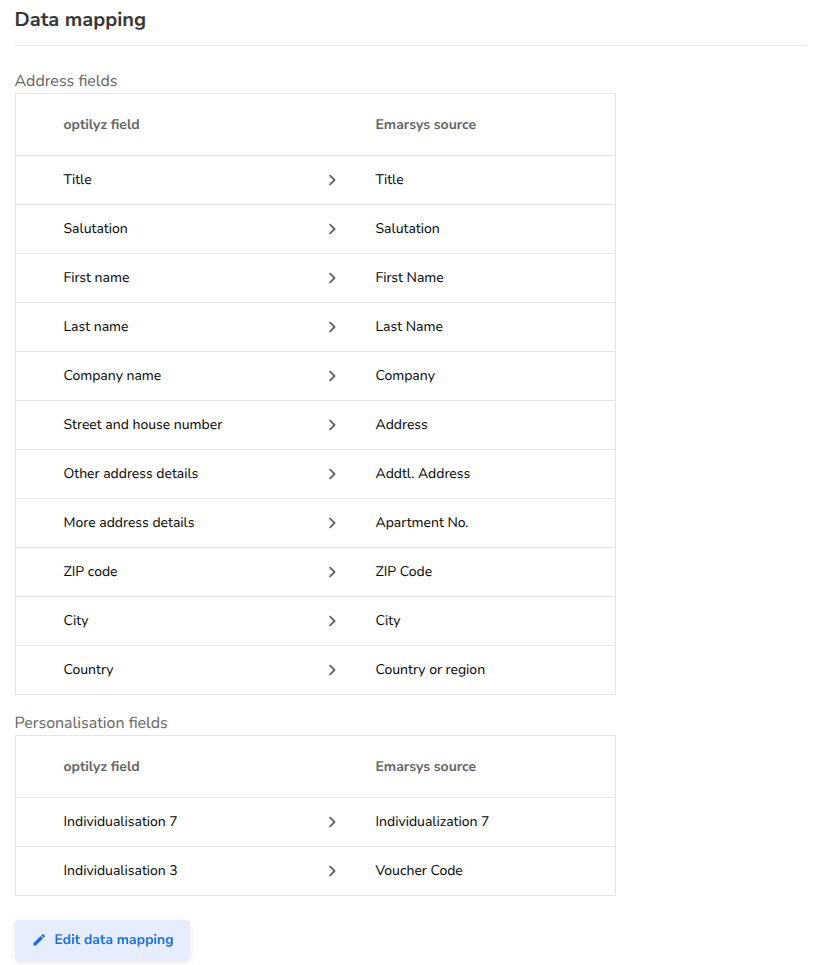
Task: Click the arrow icon beside Salutation
Action: 332,229
